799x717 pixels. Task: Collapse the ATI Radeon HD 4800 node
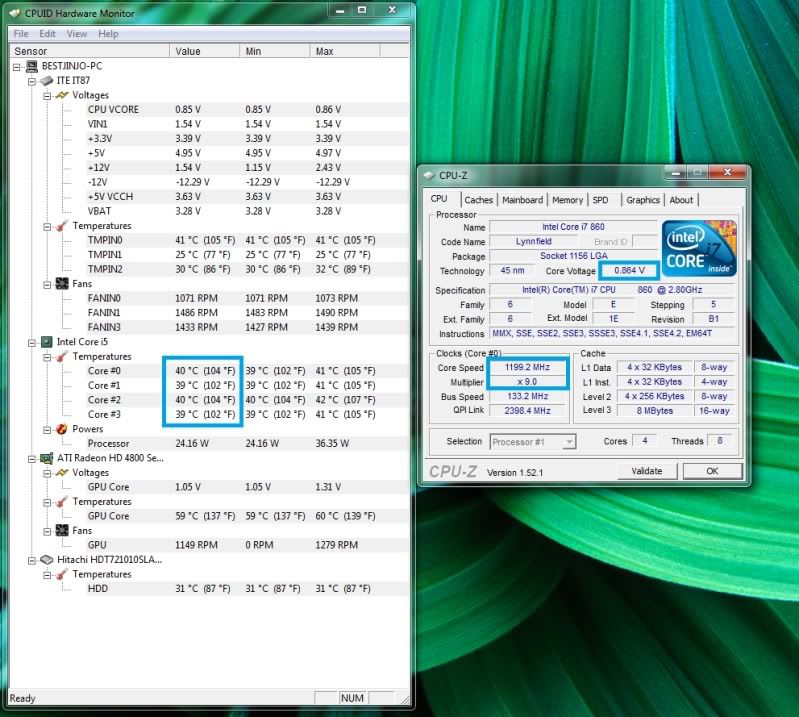32,458
